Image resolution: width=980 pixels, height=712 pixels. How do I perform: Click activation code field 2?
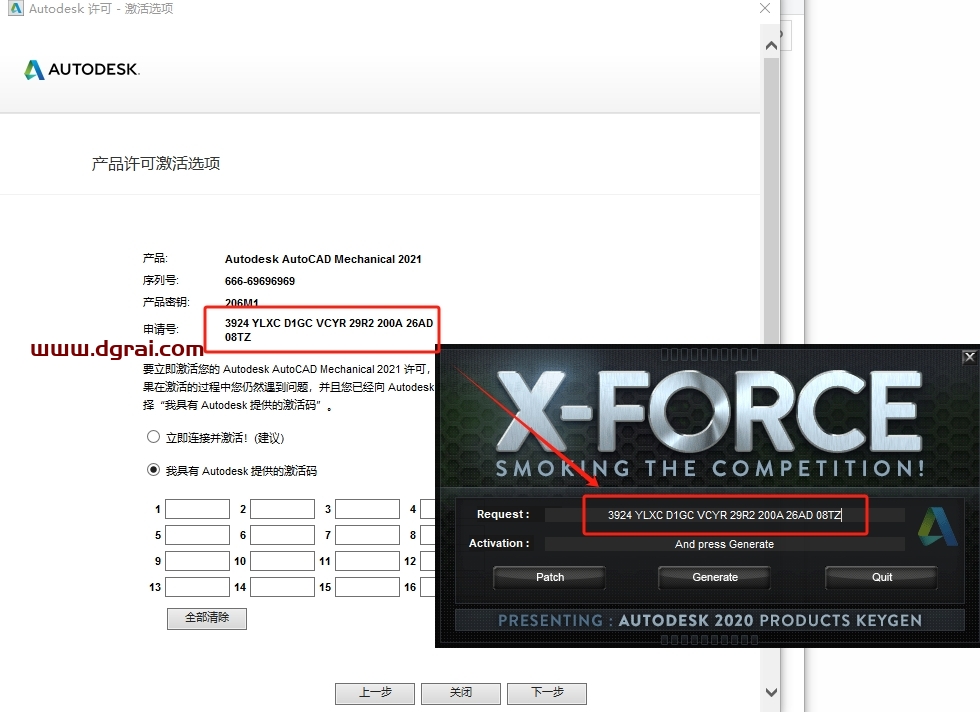click(282, 509)
